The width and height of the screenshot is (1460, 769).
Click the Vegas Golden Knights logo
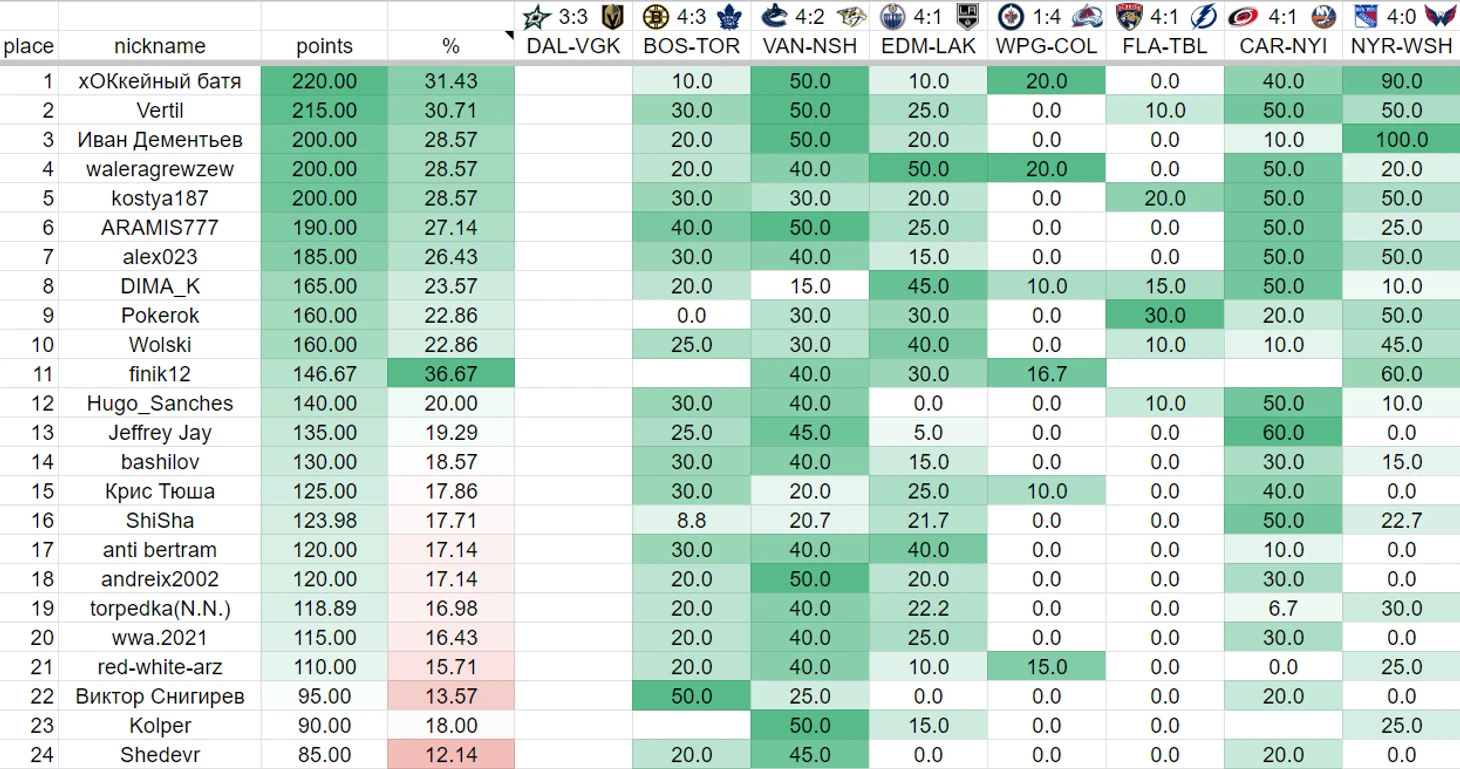pyautogui.click(x=611, y=16)
